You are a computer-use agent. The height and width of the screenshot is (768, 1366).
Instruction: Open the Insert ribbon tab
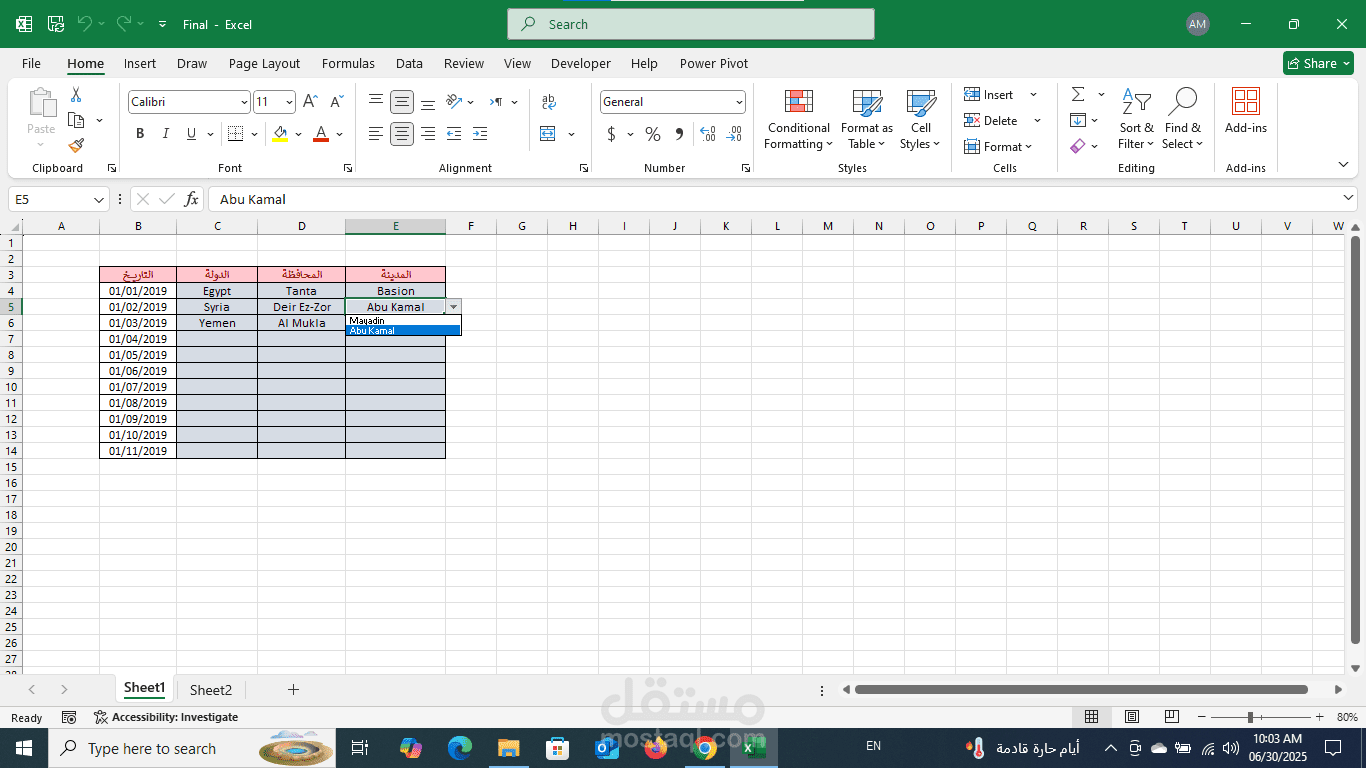tap(140, 63)
